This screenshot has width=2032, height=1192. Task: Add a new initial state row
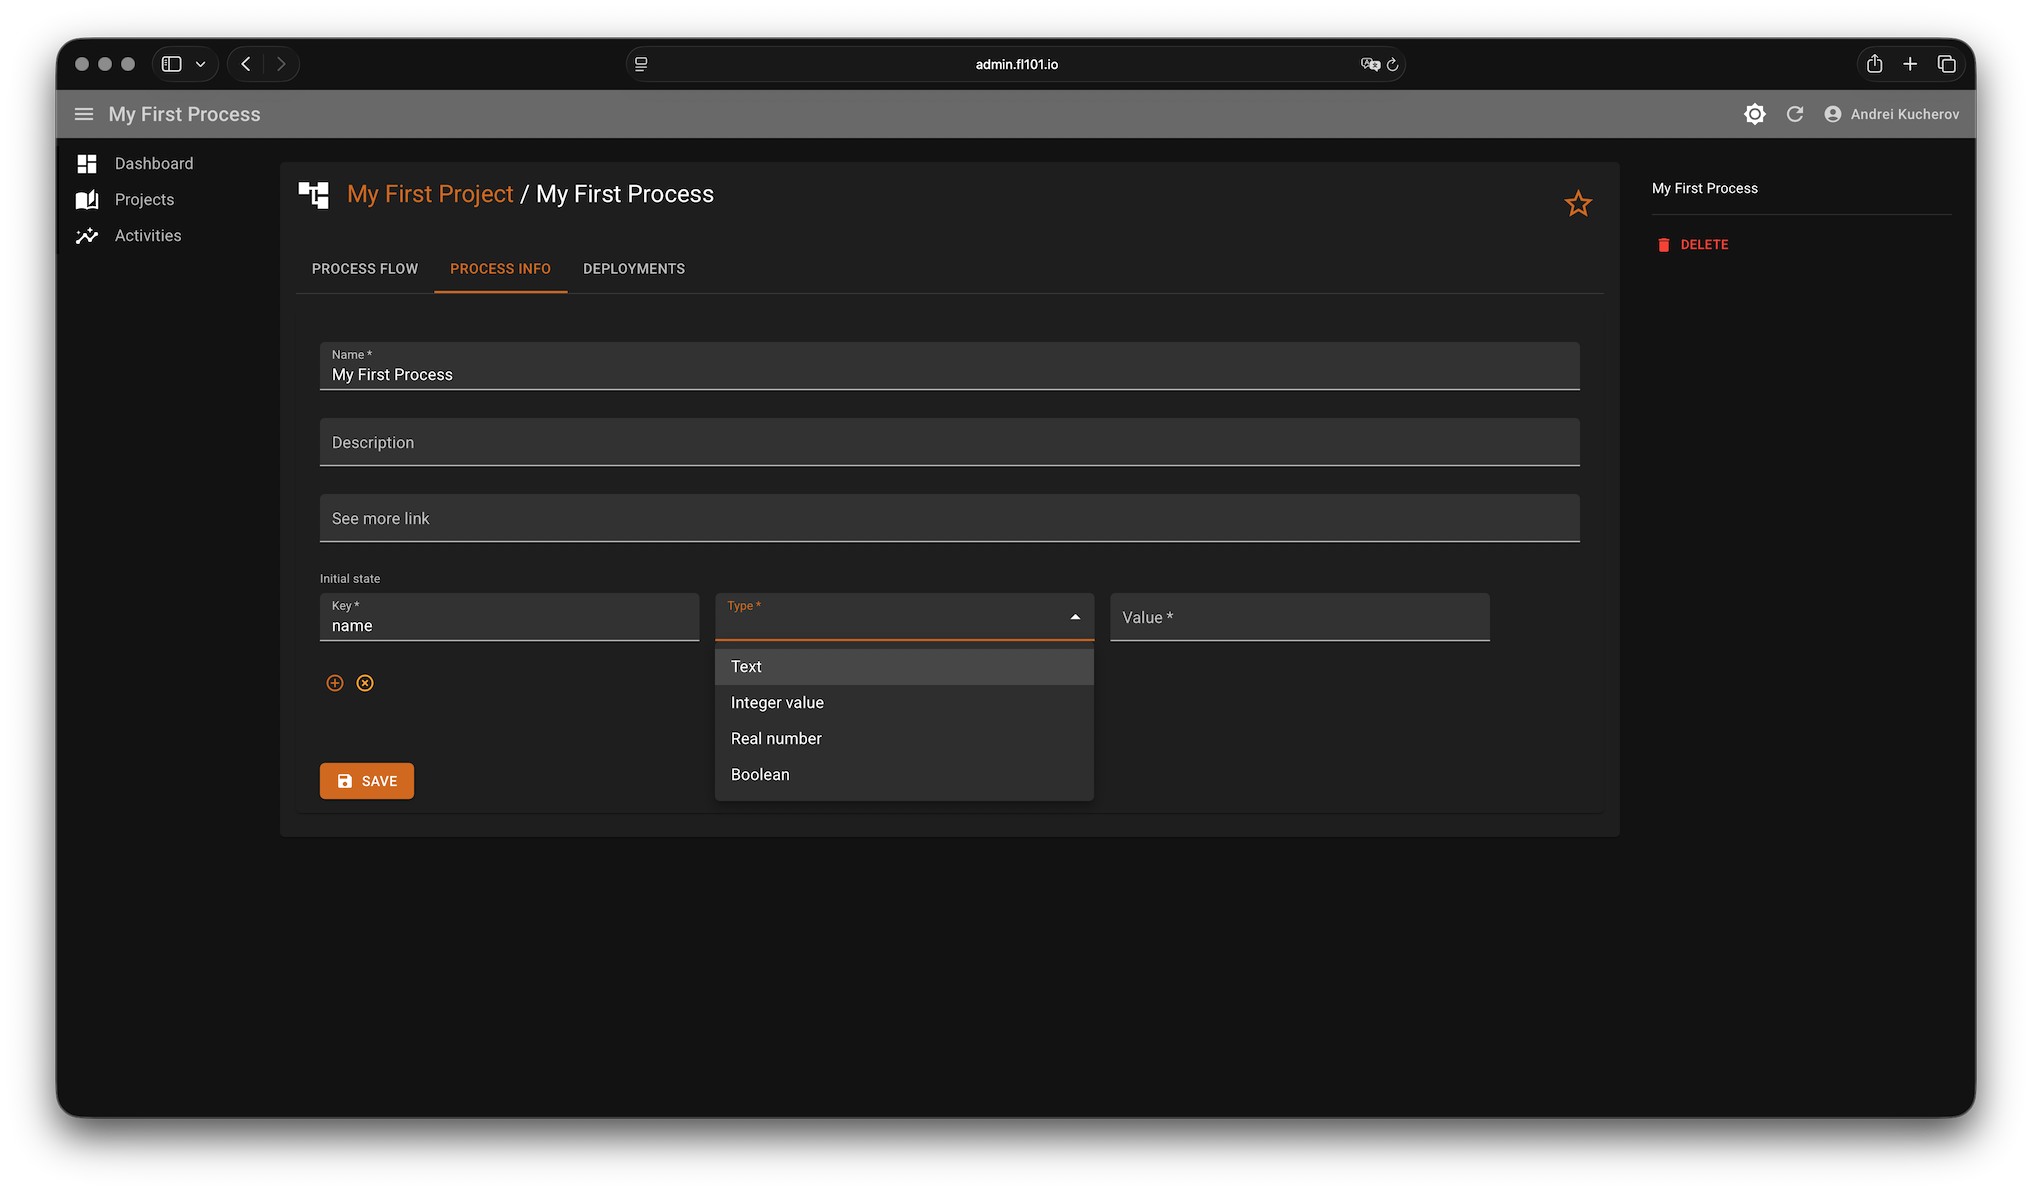335,683
